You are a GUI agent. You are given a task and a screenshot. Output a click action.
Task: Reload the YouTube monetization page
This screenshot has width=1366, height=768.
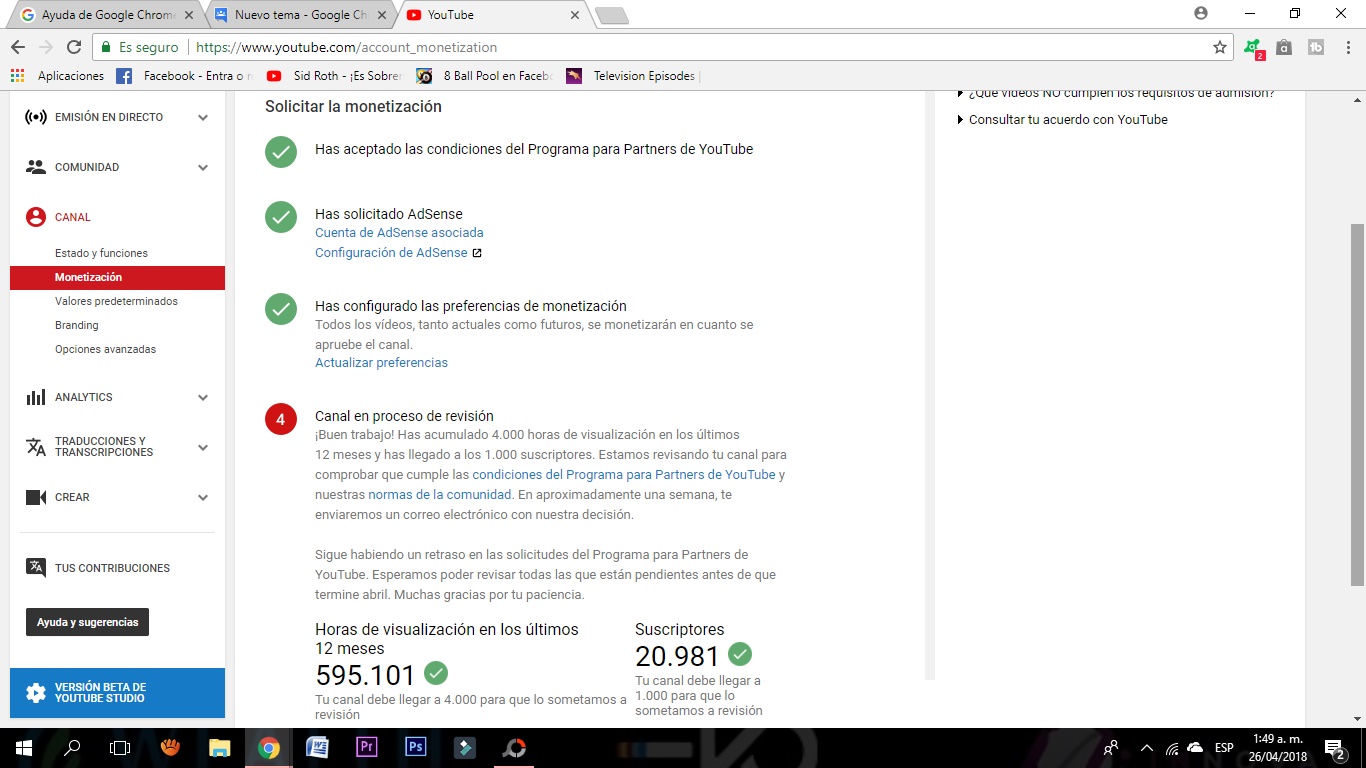pyautogui.click(x=74, y=47)
